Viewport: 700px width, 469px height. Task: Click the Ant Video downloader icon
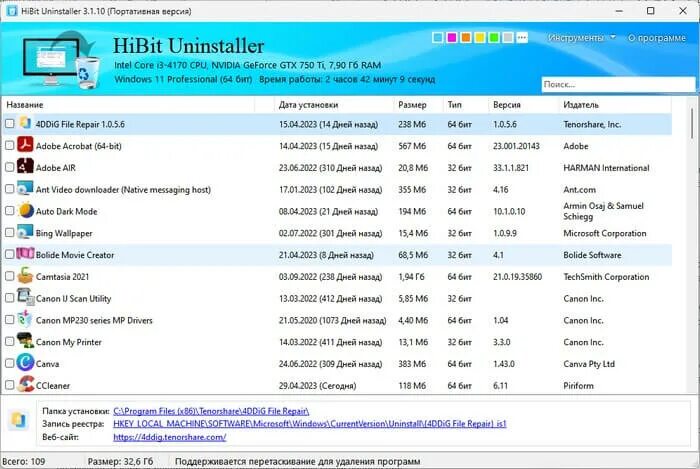tap(25, 189)
